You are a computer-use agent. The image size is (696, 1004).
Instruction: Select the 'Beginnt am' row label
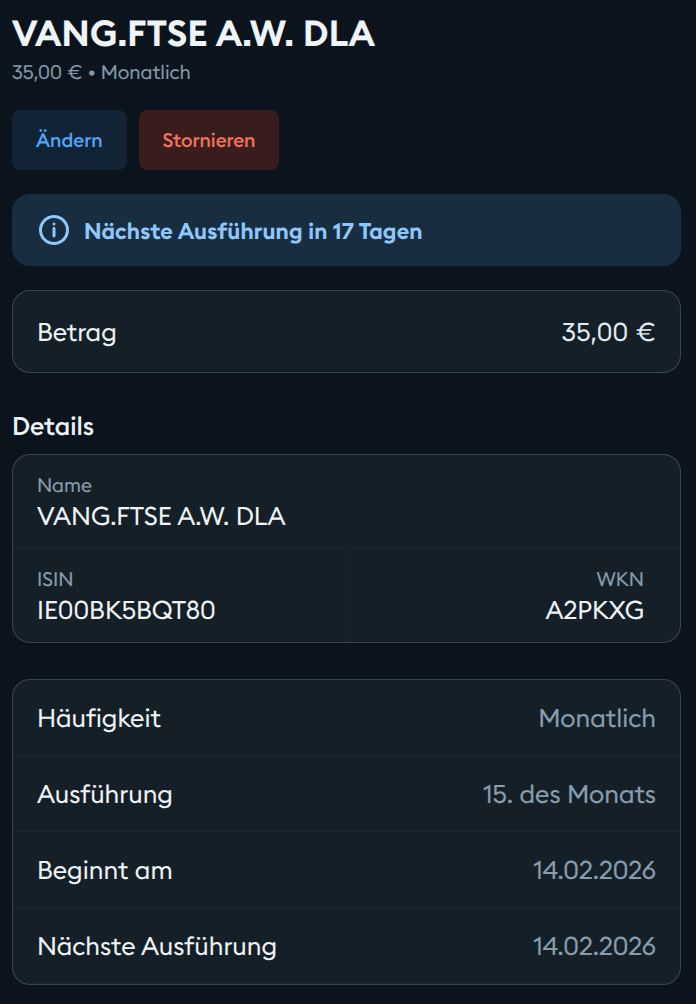coord(105,871)
